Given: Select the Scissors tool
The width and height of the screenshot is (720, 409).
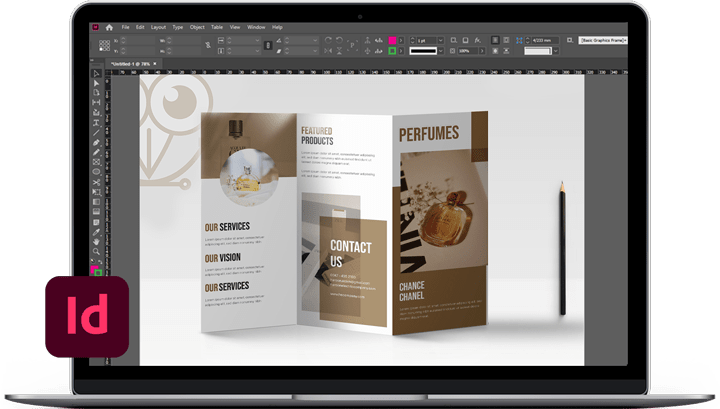Looking at the screenshot, I should [x=96, y=182].
